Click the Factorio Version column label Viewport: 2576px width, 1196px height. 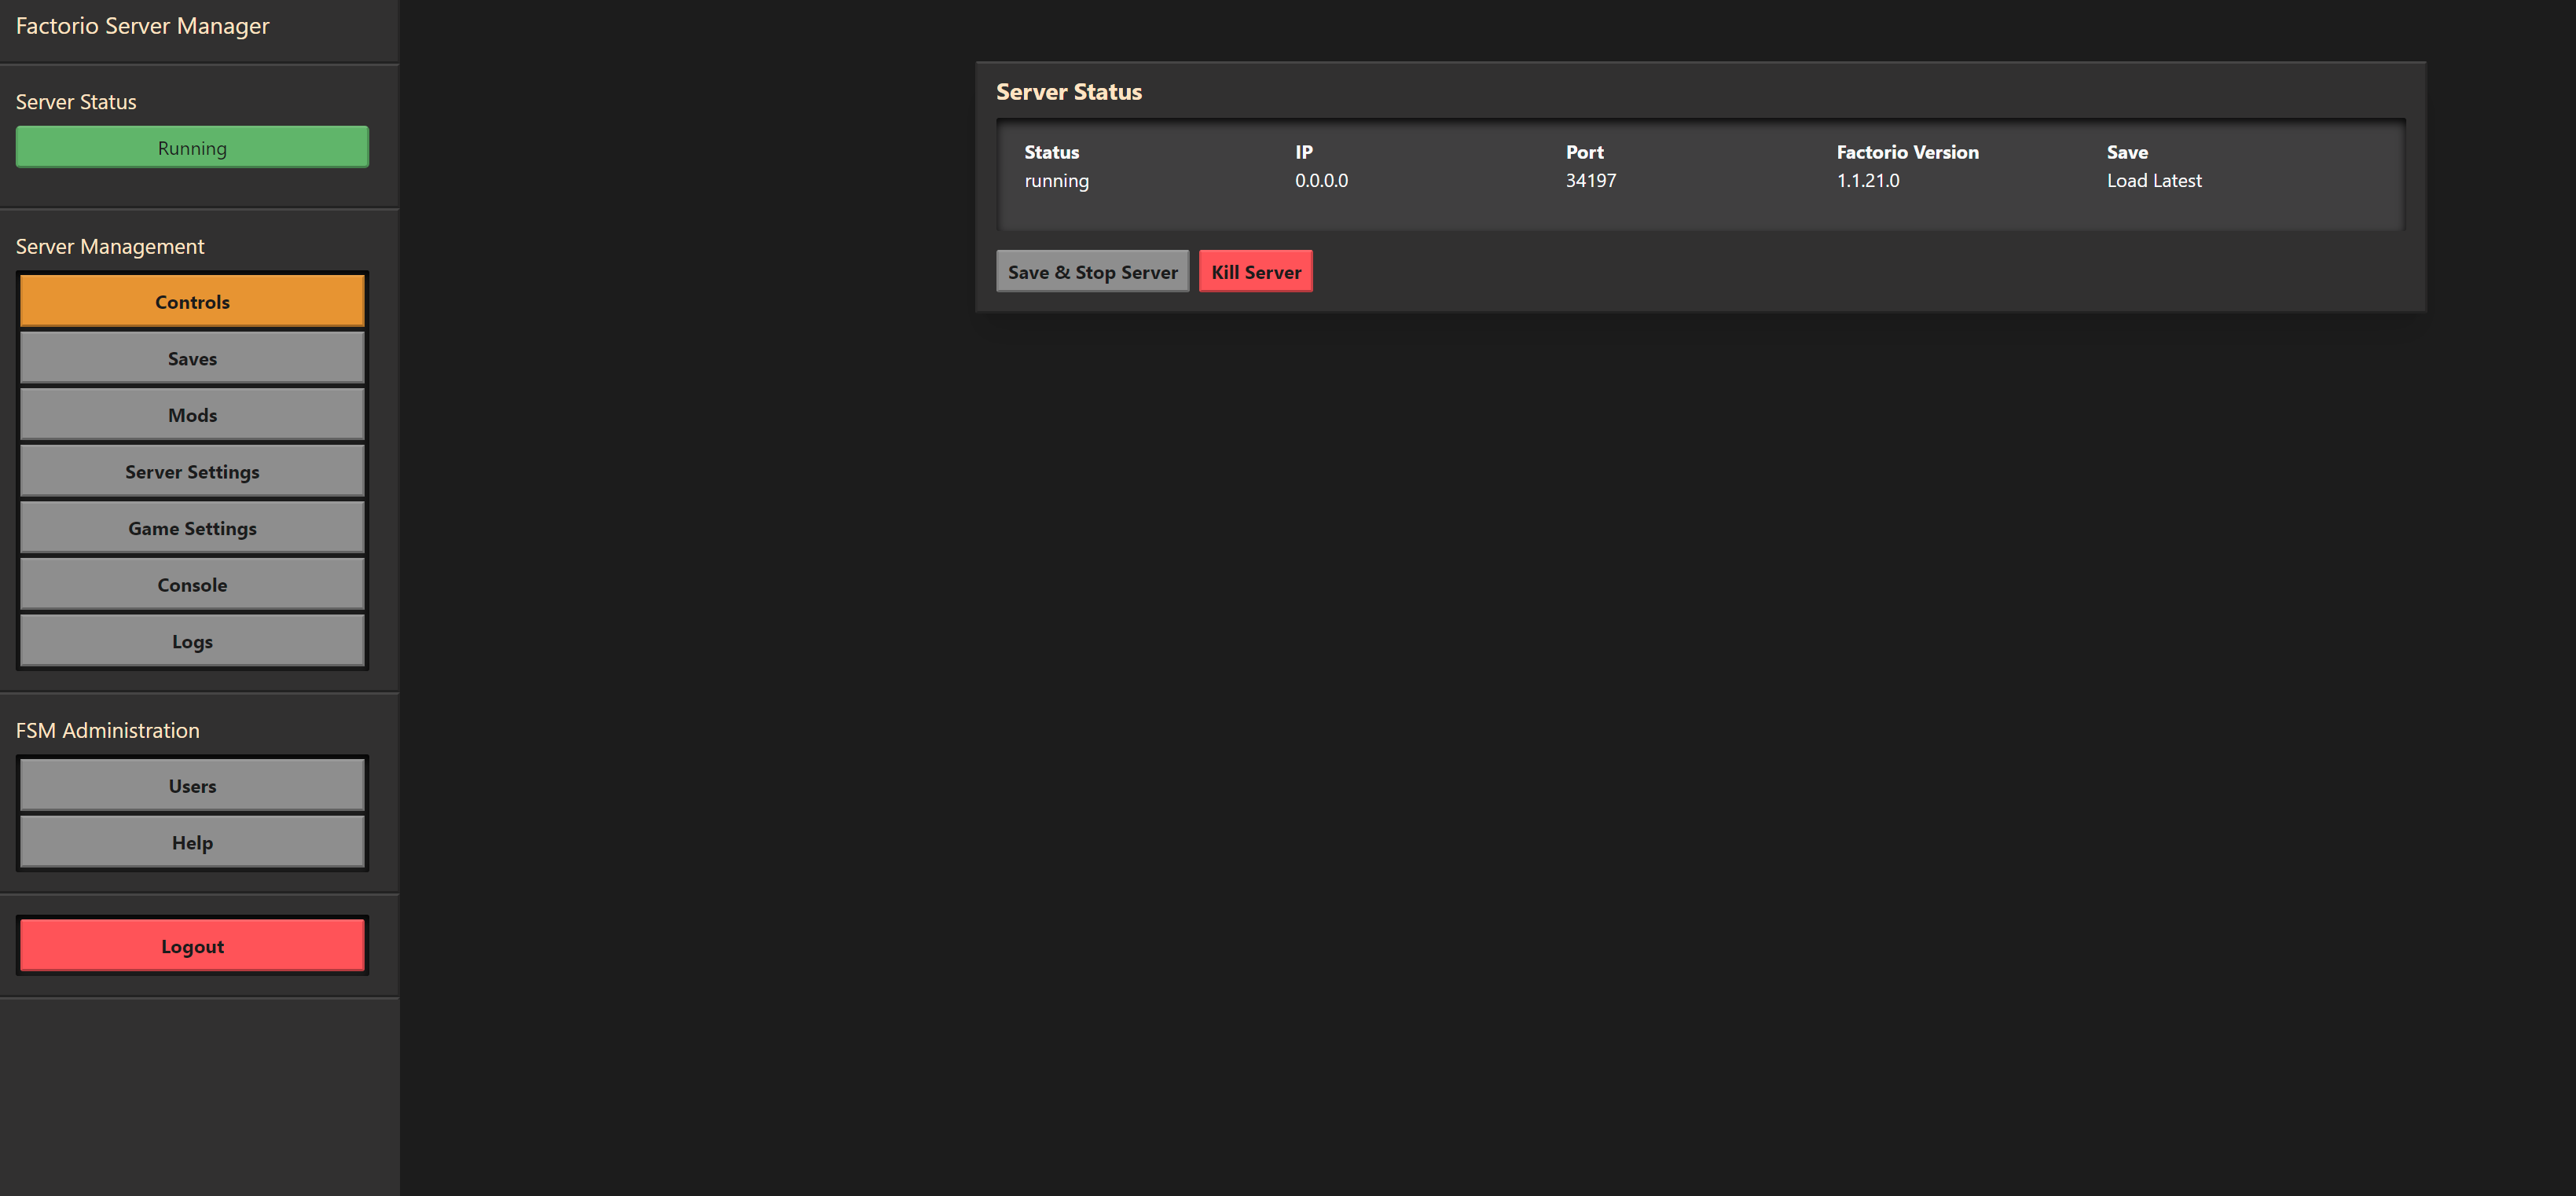(x=1907, y=152)
